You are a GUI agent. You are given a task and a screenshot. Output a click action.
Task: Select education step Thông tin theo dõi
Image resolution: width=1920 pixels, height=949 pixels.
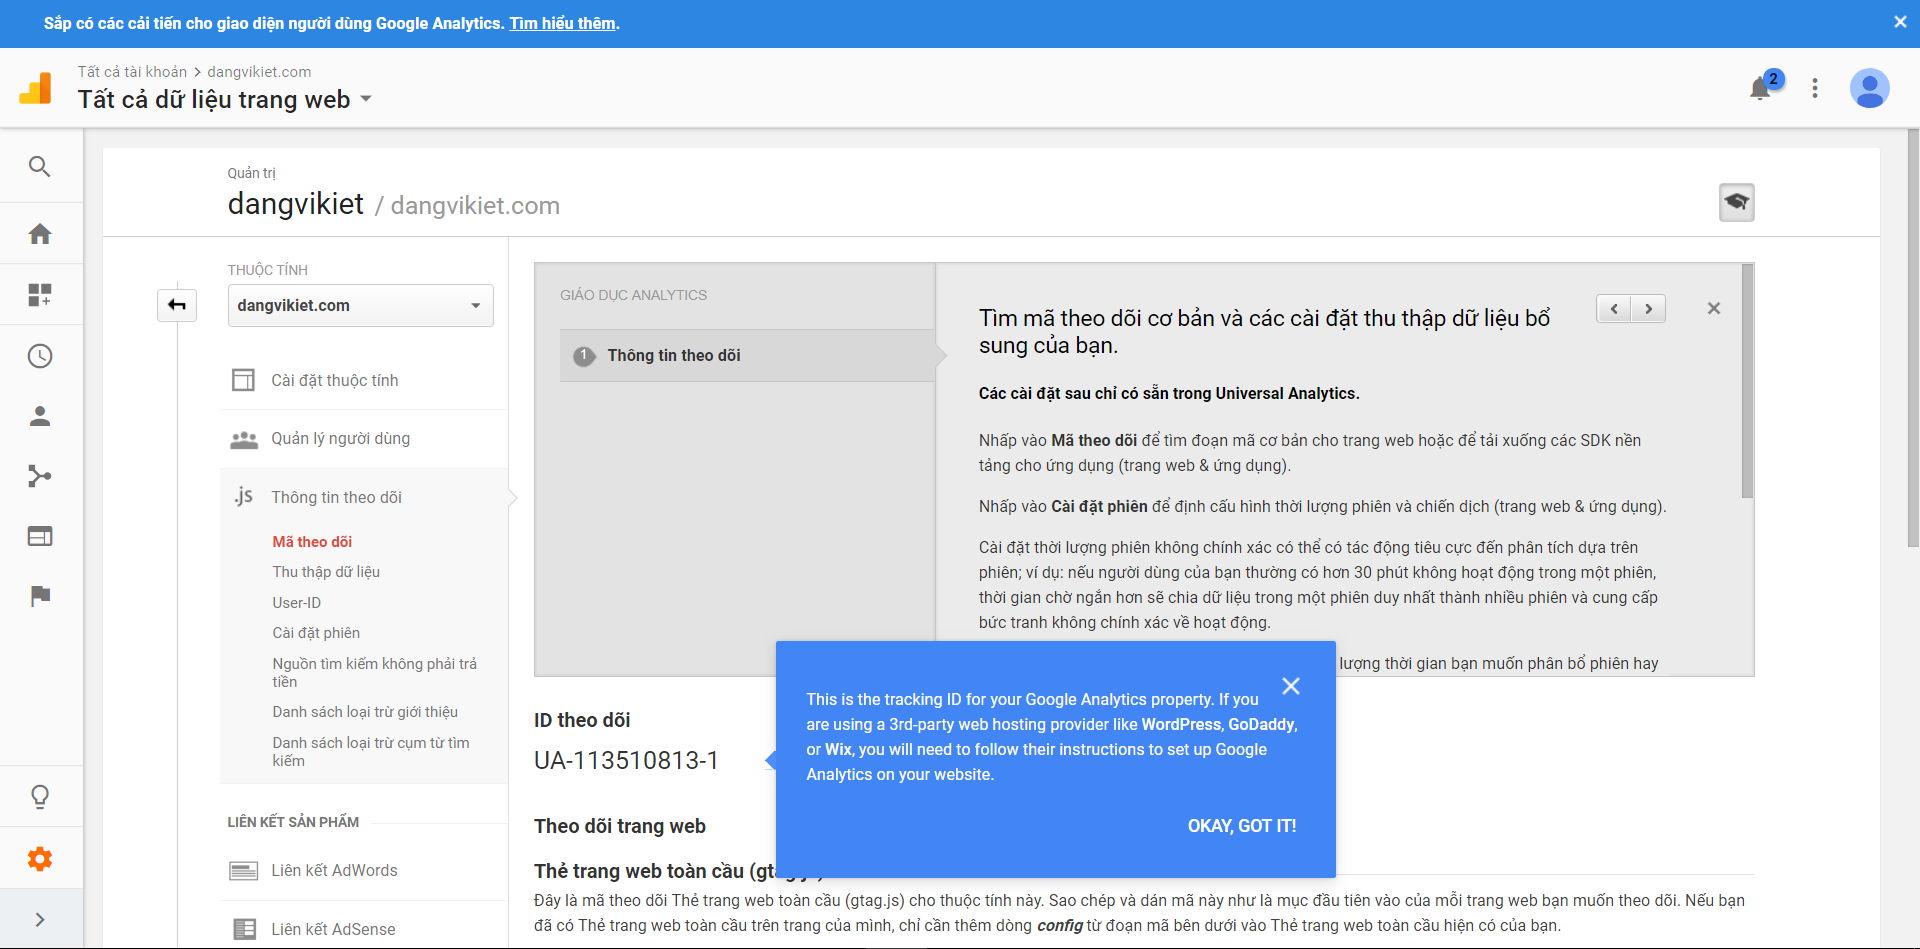coord(747,355)
